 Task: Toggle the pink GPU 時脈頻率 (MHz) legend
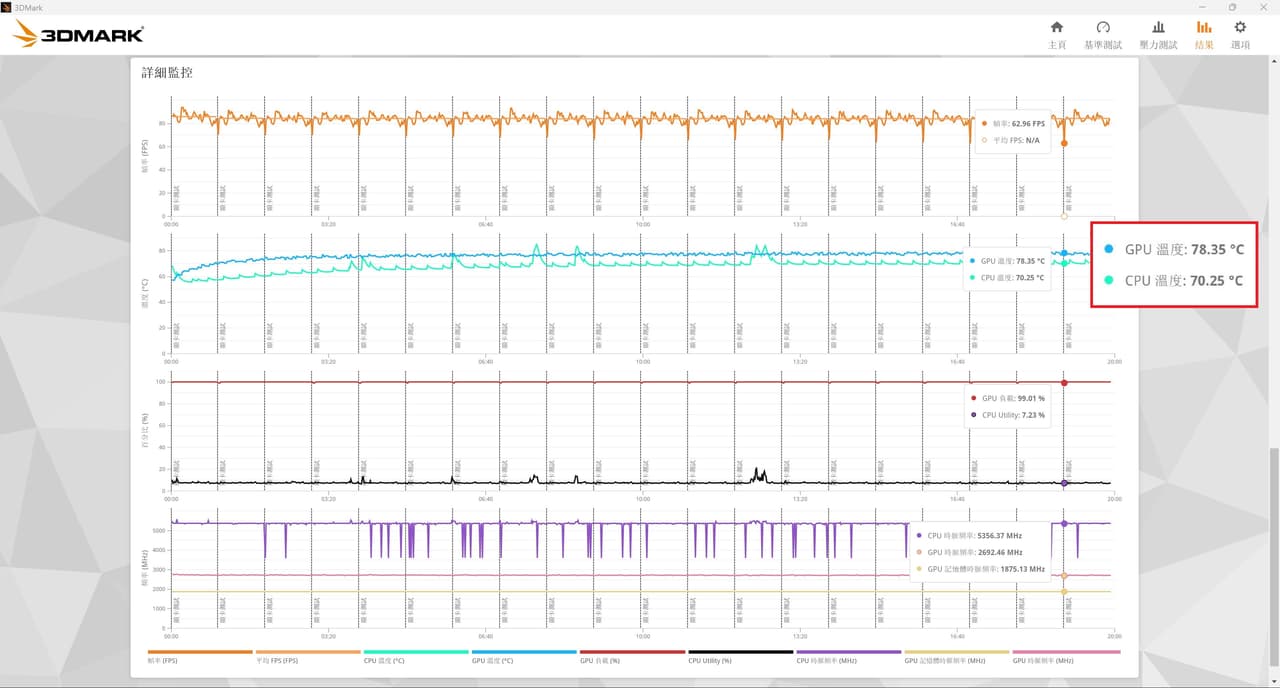click(1066, 656)
